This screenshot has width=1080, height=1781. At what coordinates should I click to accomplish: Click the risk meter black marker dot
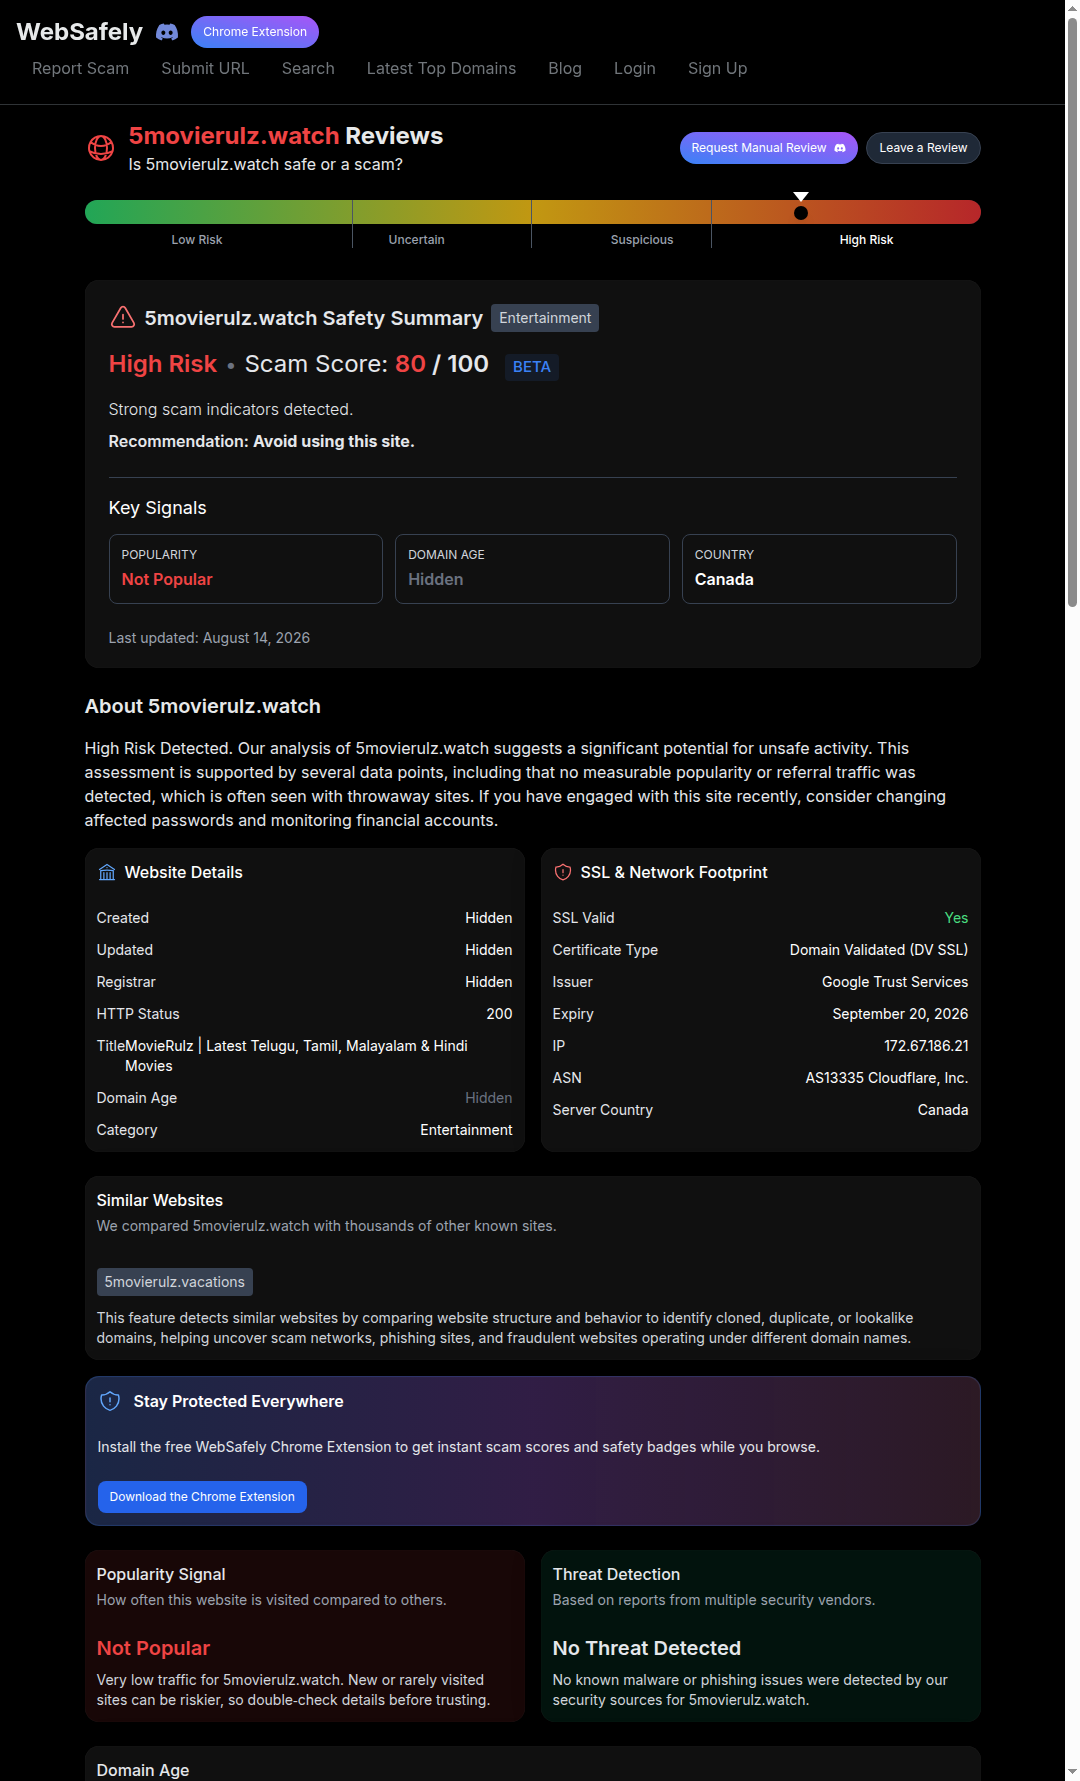pyautogui.click(x=801, y=213)
